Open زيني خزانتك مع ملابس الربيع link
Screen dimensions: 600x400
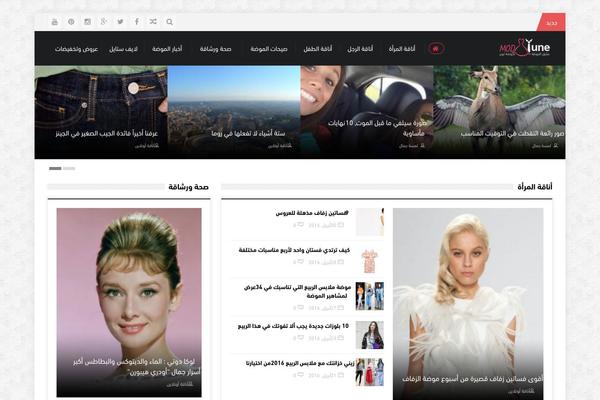tap(300, 363)
